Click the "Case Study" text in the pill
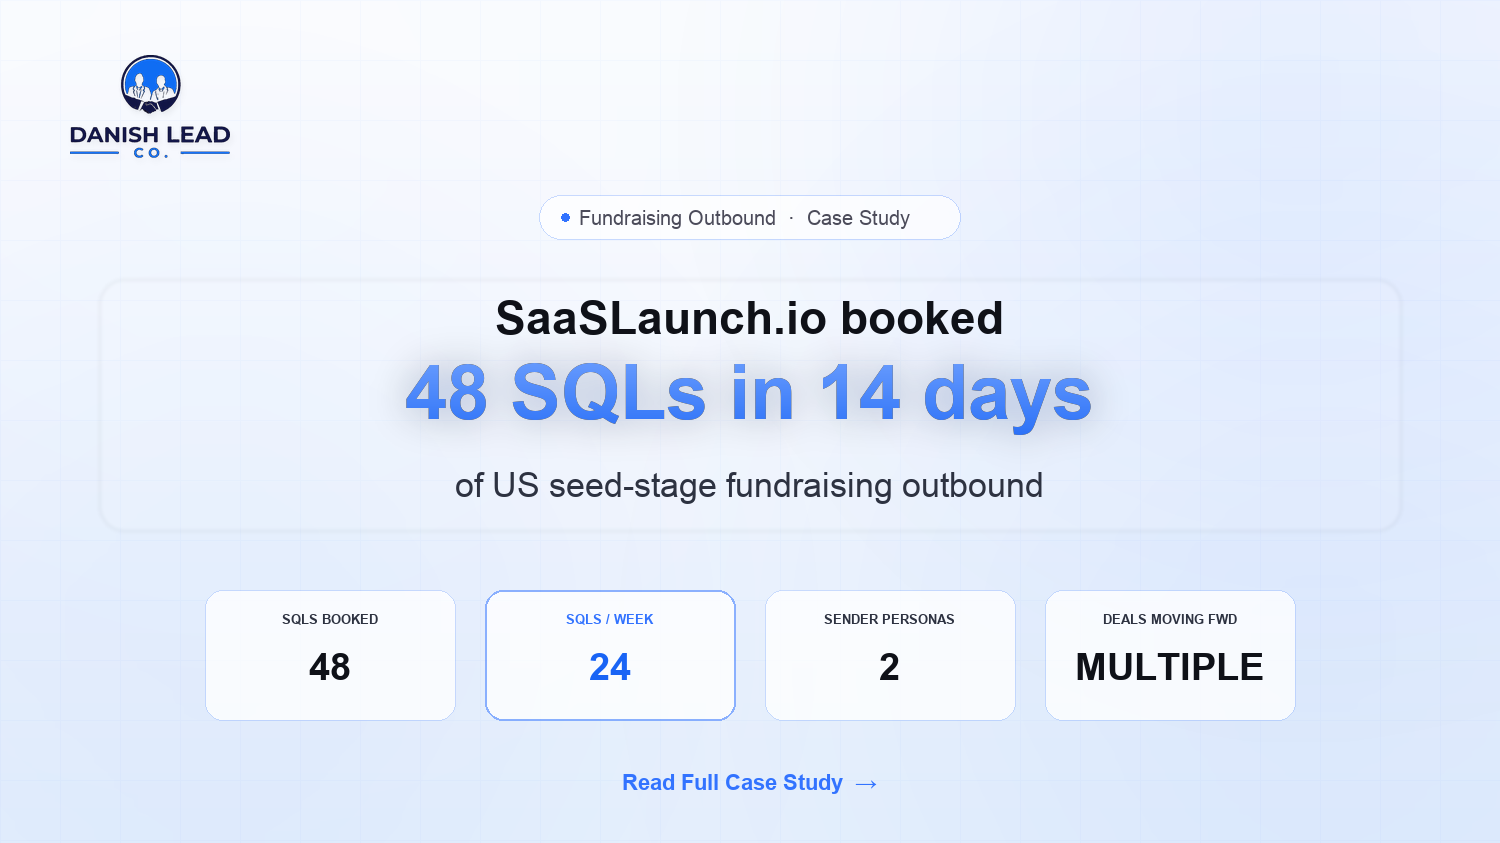 [858, 218]
